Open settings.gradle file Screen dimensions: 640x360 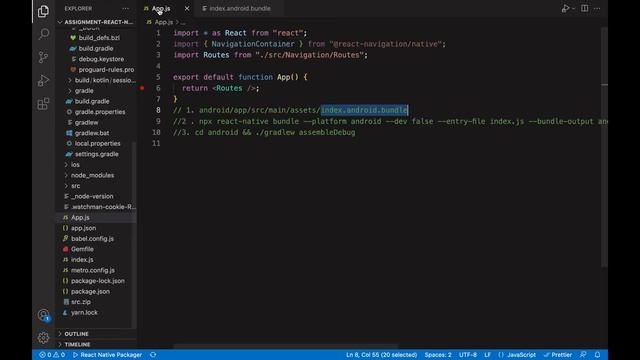[96, 154]
